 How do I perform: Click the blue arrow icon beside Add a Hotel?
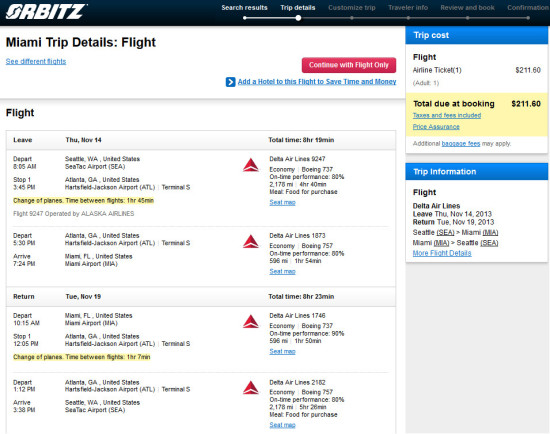coord(230,82)
